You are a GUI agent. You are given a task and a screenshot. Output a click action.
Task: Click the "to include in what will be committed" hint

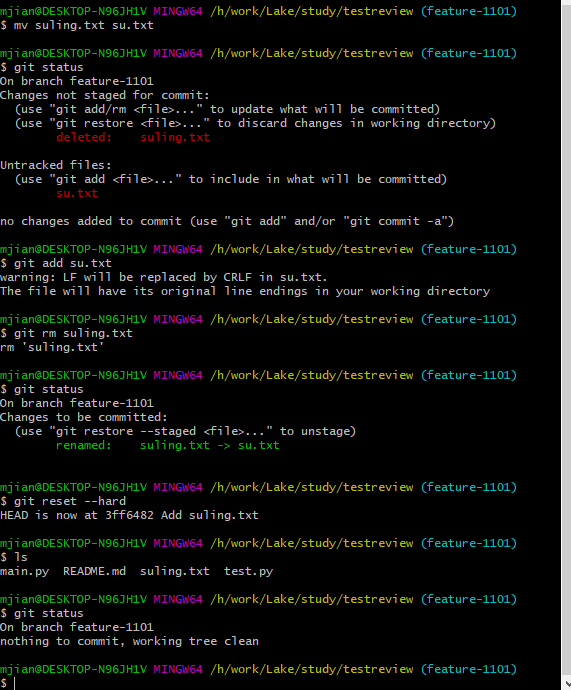coord(231,180)
